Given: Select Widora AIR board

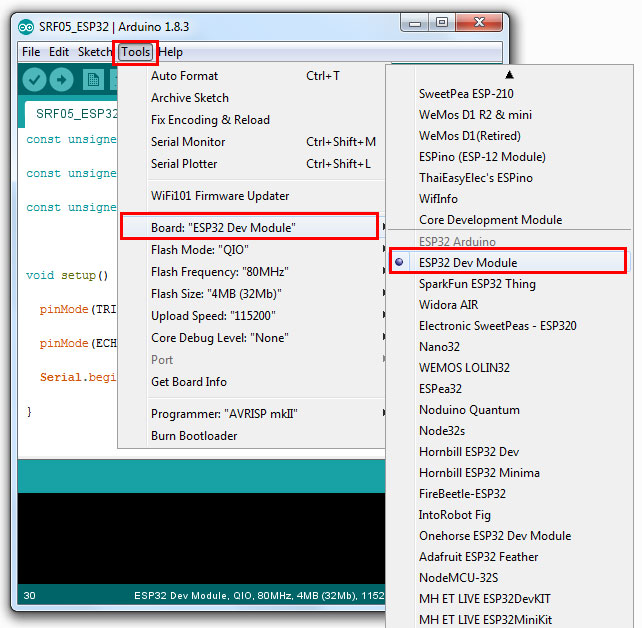Looking at the screenshot, I should click(509, 305).
